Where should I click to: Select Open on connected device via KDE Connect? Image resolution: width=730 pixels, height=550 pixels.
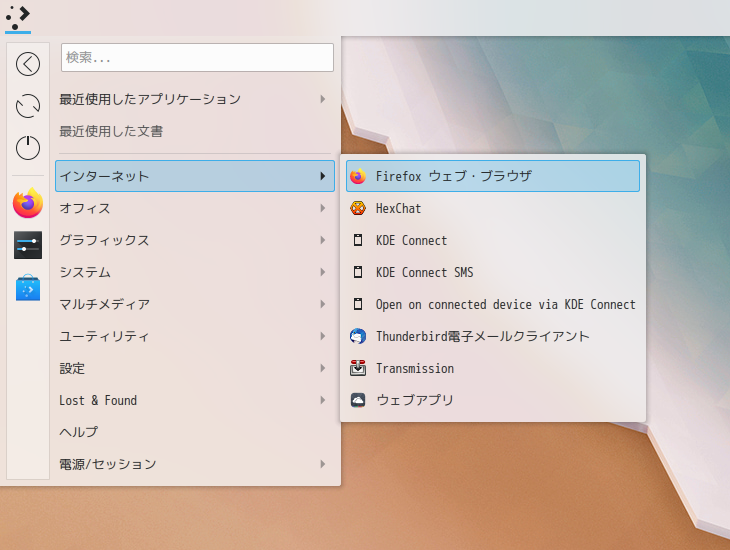[493, 304]
